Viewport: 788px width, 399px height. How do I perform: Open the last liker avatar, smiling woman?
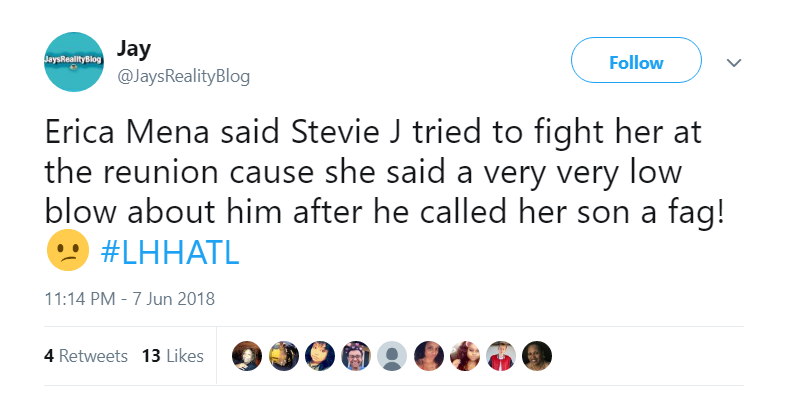(x=537, y=356)
